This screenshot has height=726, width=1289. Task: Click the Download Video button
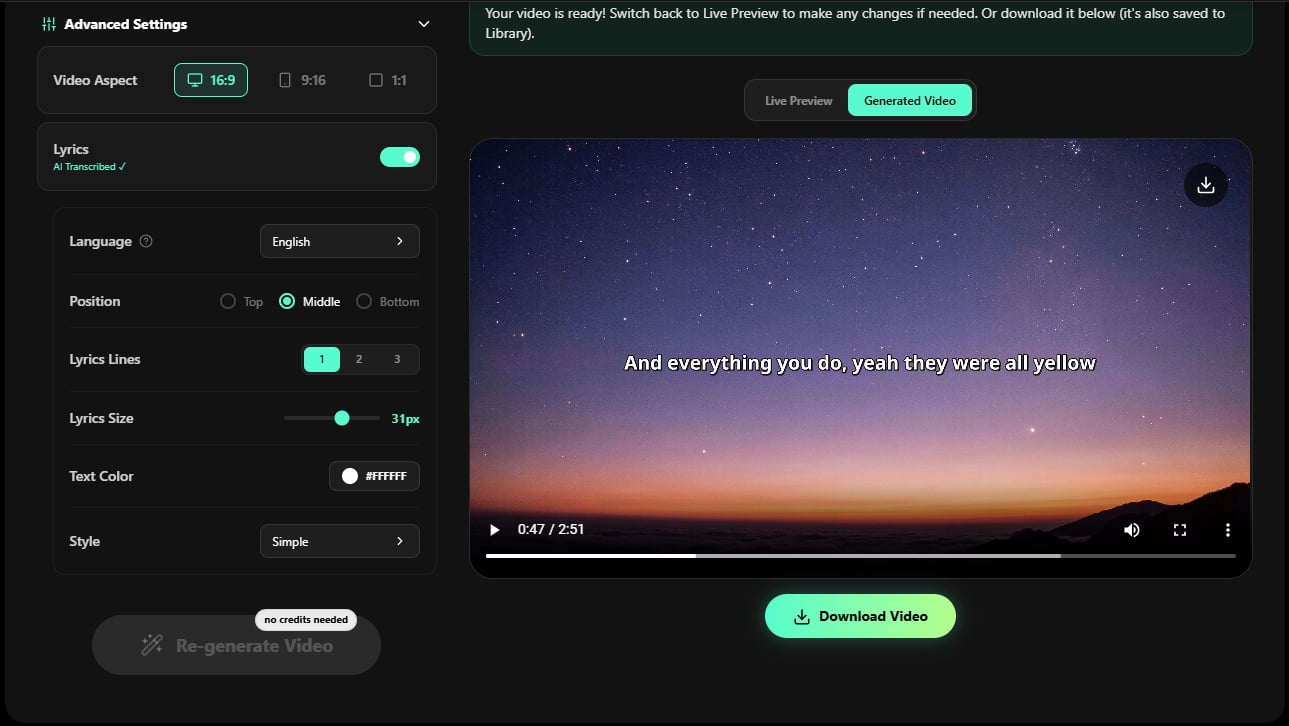860,616
